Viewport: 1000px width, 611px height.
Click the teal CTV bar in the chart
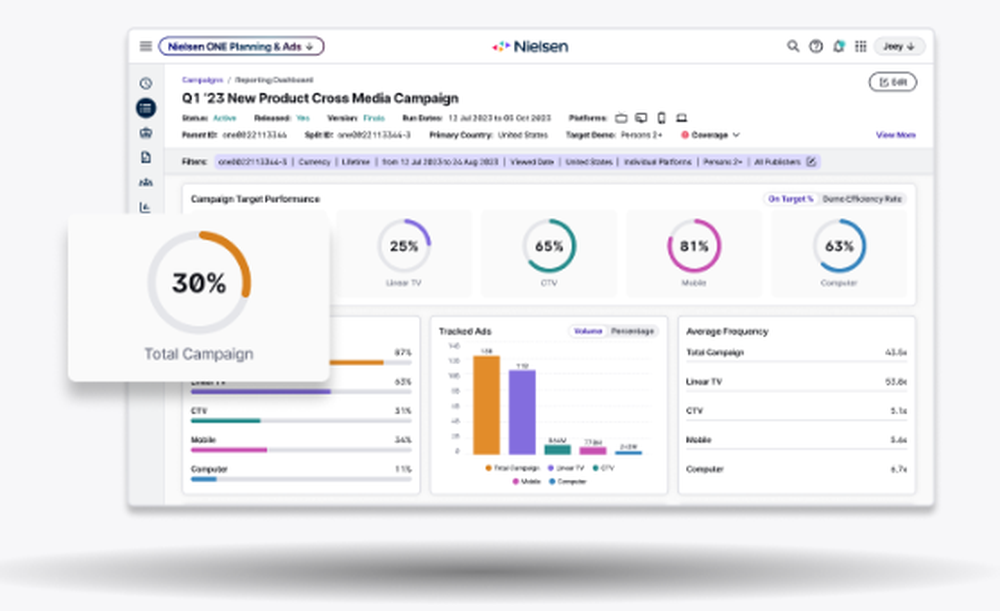coord(557,450)
